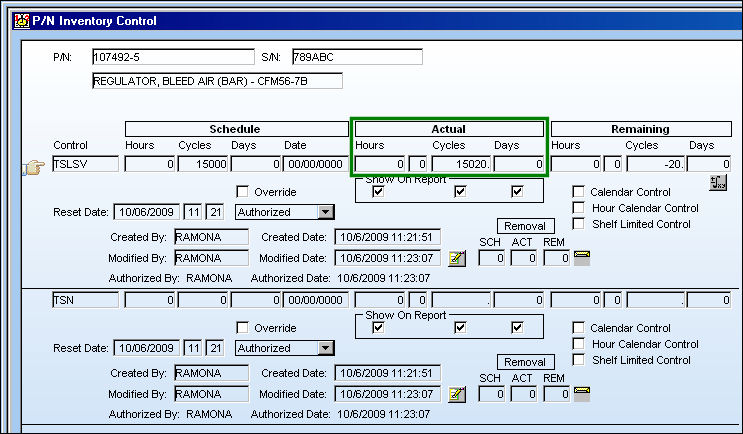Click the TSN control field
Screen dimensions: 743x434
point(85,300)
